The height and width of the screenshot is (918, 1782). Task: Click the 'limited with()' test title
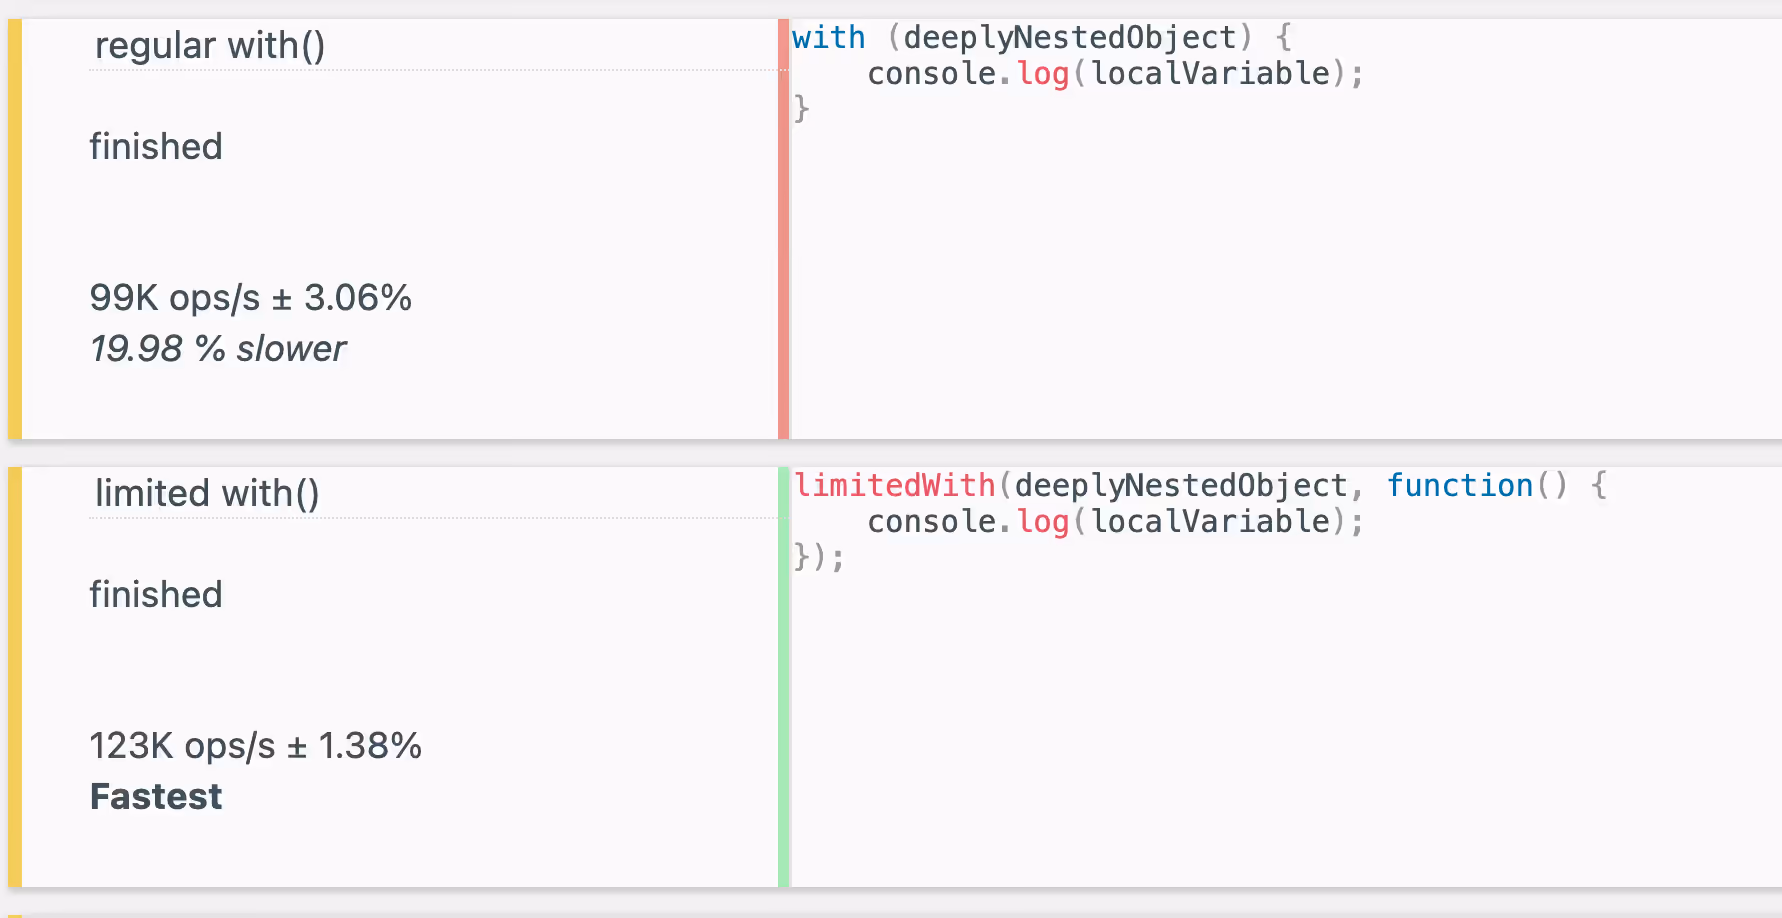coord(207,494)
